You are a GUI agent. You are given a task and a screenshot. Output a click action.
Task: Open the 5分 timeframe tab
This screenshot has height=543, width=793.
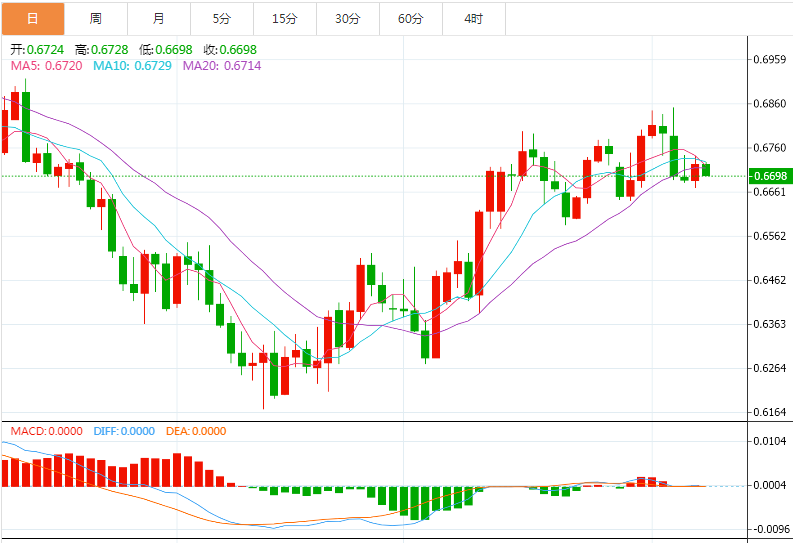click(x=222, y=19)
